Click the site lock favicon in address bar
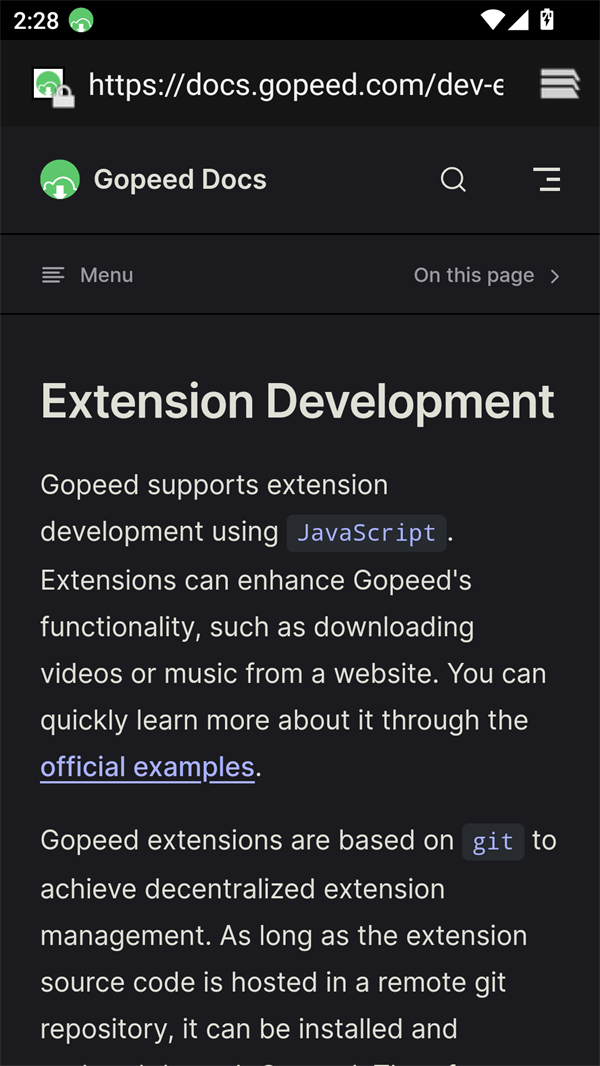 pyautogui.click(x=51, y=86)
